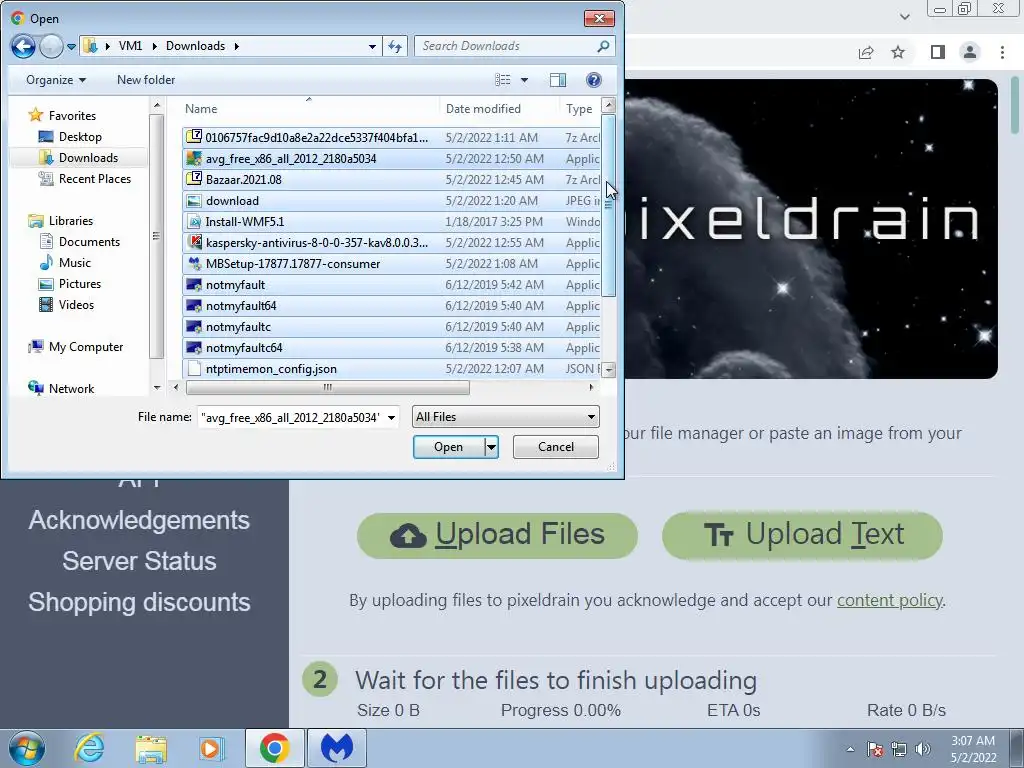
Task: Sort files by Date modified column
Action: 483,109
